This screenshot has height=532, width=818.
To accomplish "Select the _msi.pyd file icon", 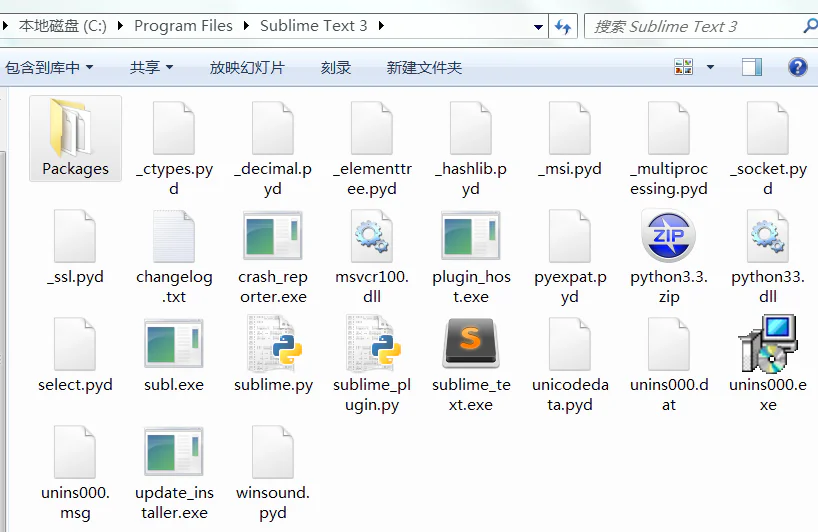I will click(x=570, y=128).
